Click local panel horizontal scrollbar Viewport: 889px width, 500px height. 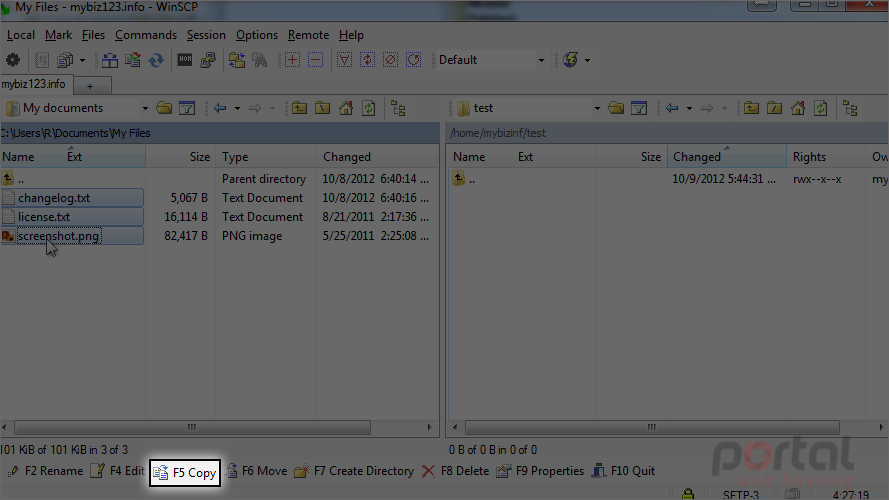point(192,427)
